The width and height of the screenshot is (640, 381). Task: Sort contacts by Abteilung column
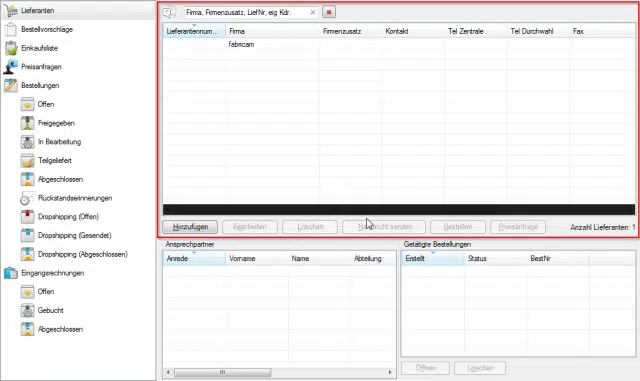(x=373, y=258)
